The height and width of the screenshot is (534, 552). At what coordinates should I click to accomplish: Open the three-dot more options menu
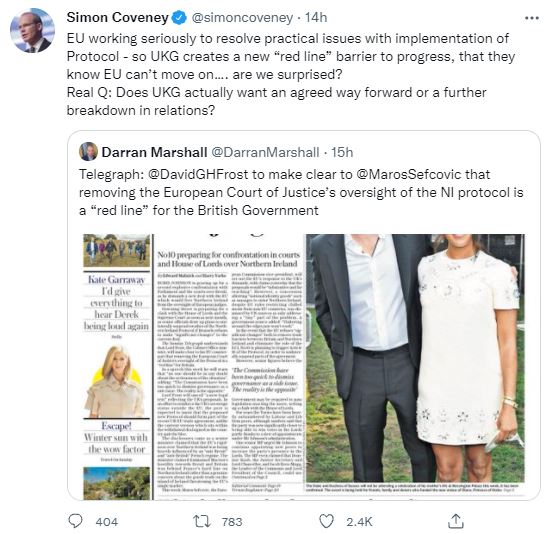tap(532, 18)
